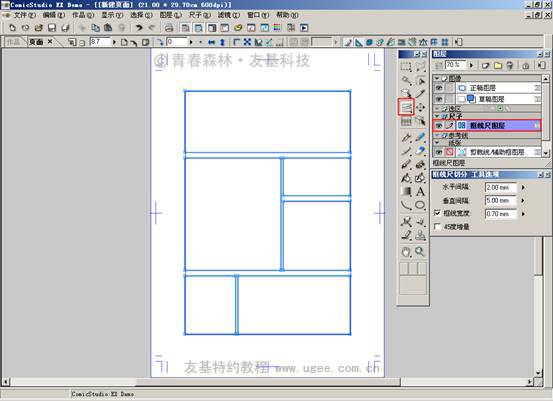Open the zoom 8.7 percent arrow
The height and width of the screenshot is (401, 553).
pyautogui.click(x=114, y=42)
